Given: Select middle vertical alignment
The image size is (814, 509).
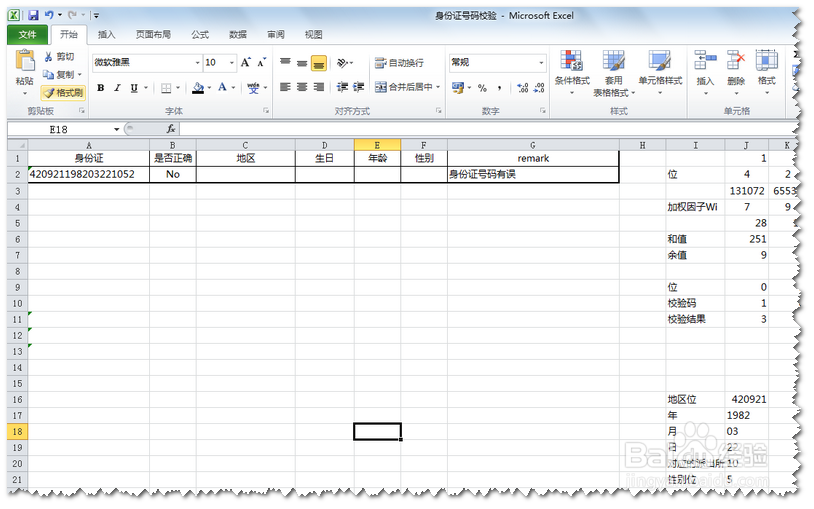Looking at the screenshot, I should (x=302, y=63).
